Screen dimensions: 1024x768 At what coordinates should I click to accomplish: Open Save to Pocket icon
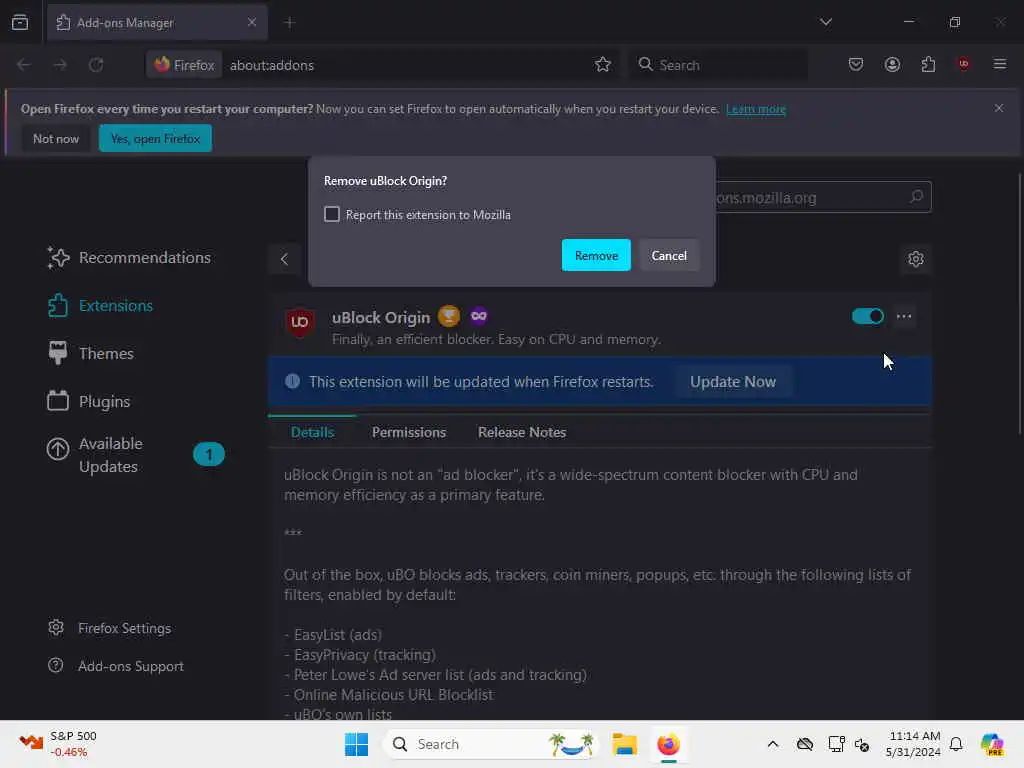tap(856, 64)
